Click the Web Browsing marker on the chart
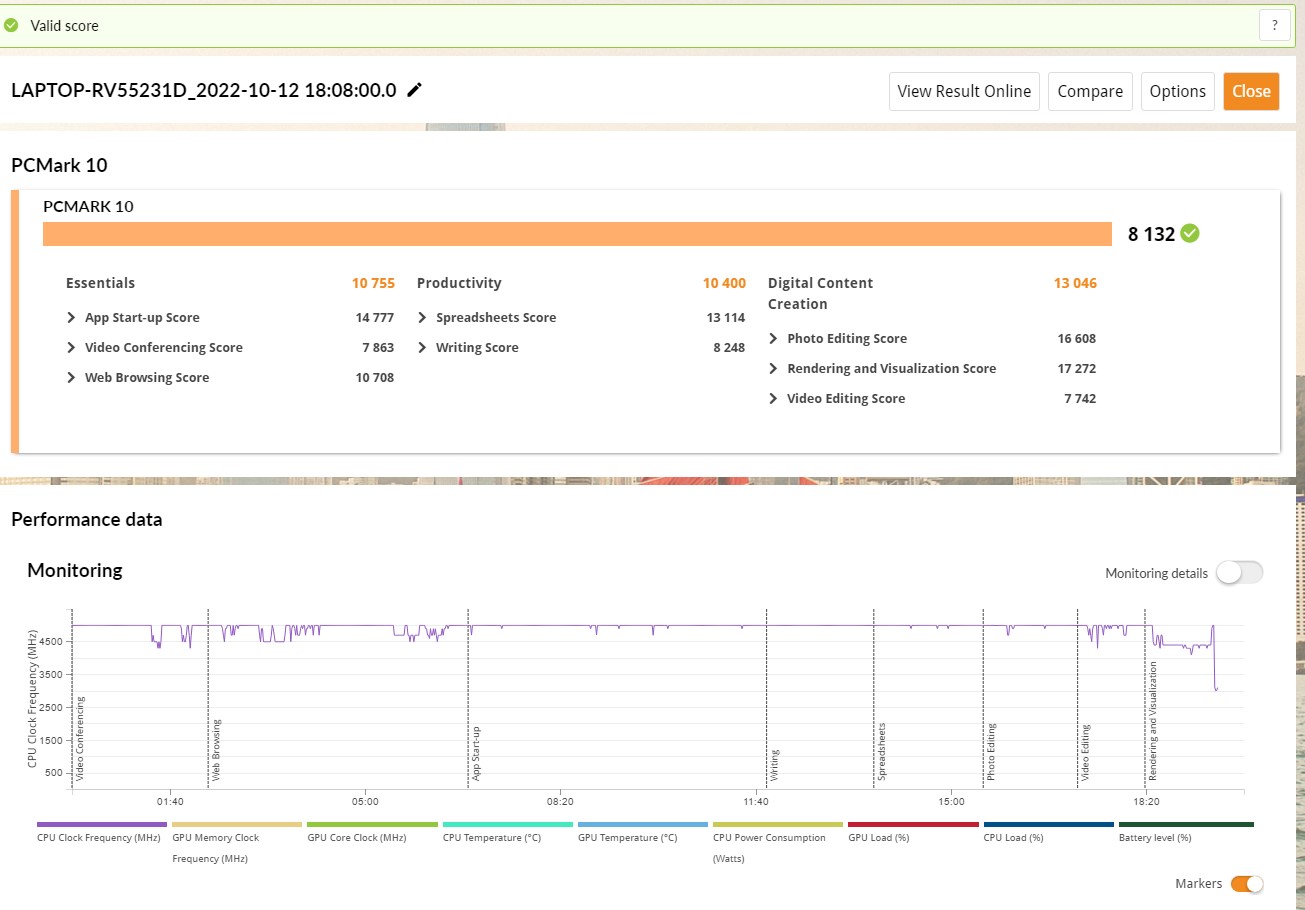This screenshot has width=1305, height=910. pyautogui.click(x=216, y=748)
